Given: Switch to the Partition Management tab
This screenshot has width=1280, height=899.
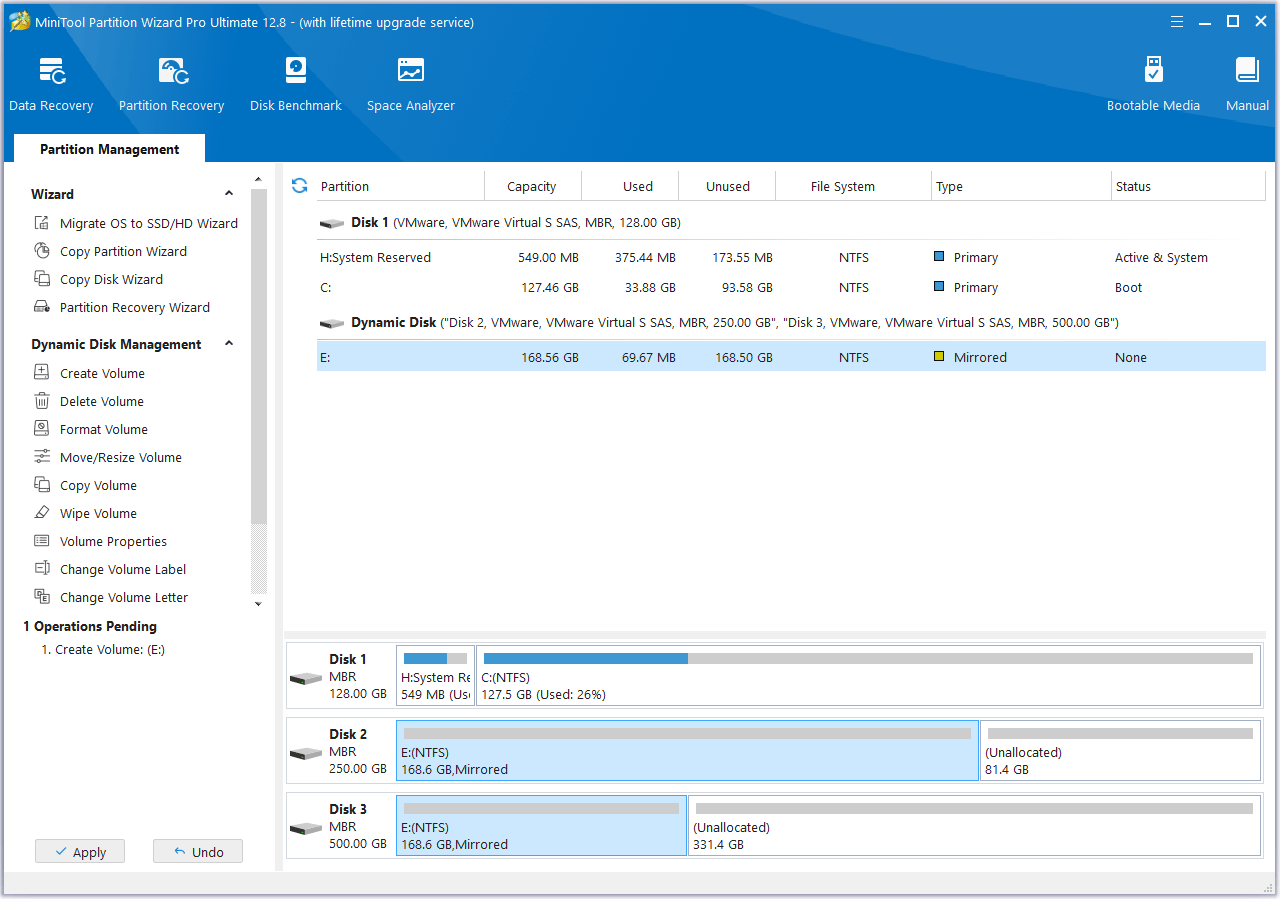Looking at the screenshot, I should pos(110,149).
